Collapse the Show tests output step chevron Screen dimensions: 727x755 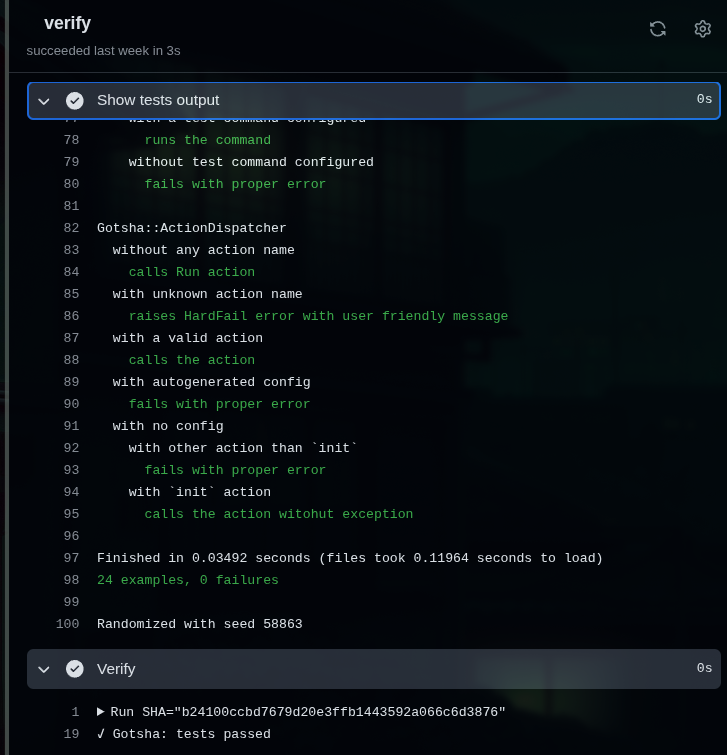pos(44,101)
